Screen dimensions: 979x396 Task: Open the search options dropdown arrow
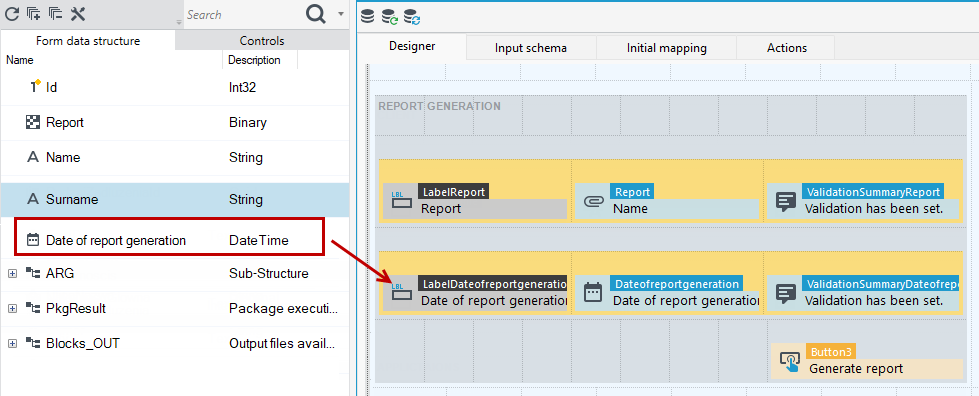click(340, 14)
